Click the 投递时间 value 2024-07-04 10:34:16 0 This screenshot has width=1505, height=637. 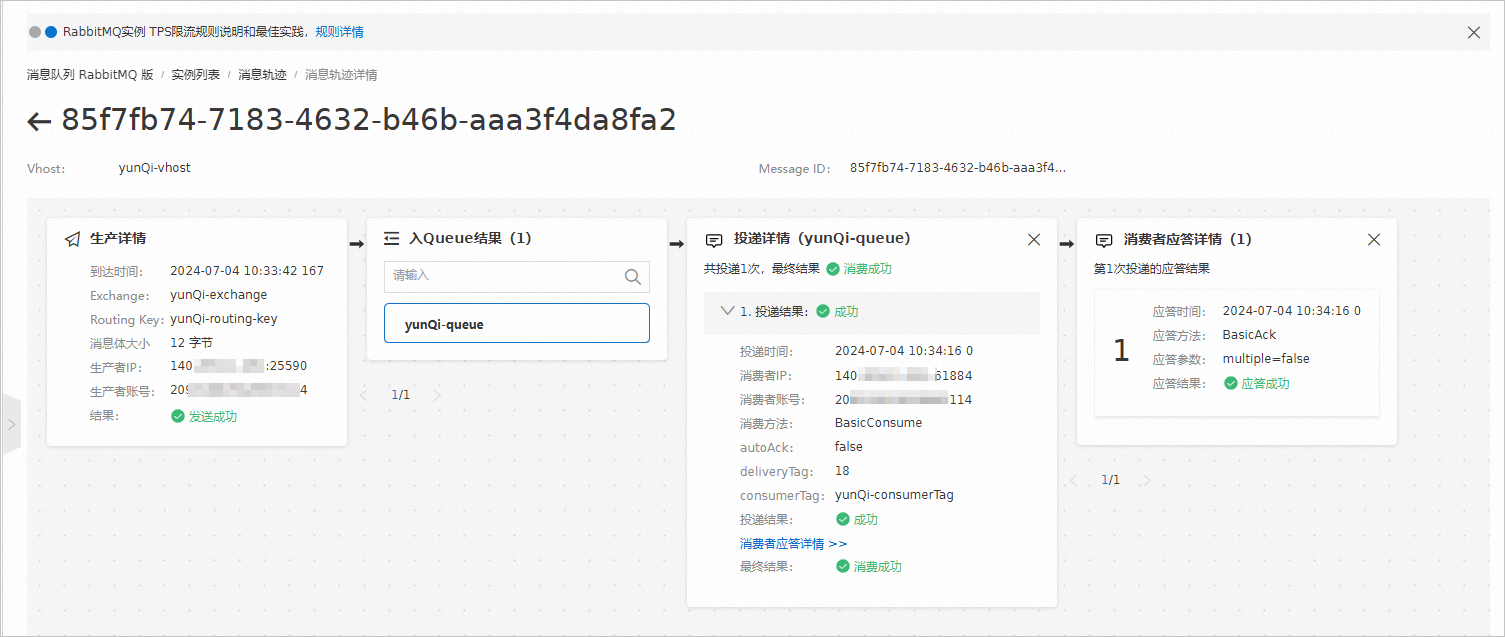[904, 351]
